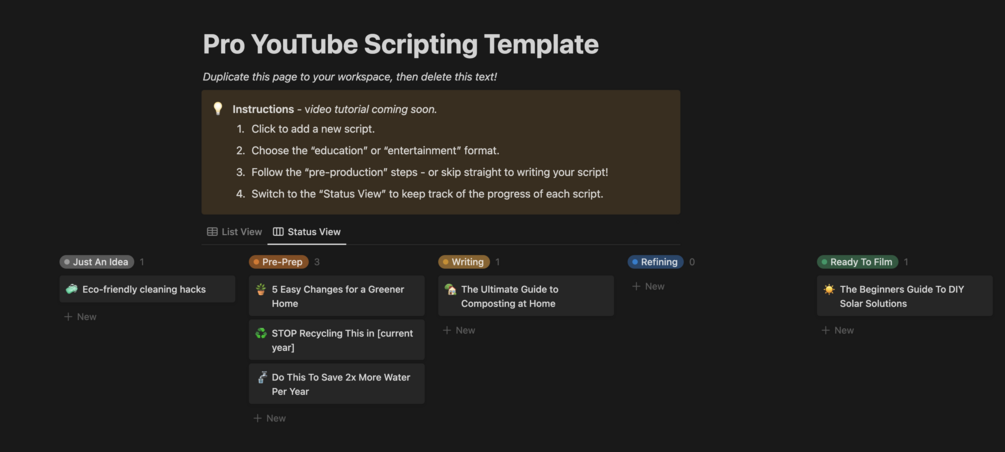Open the Eco-friendly cleaning hacks card
Viewport: 1005px width, 452px height.
[147, 289]
